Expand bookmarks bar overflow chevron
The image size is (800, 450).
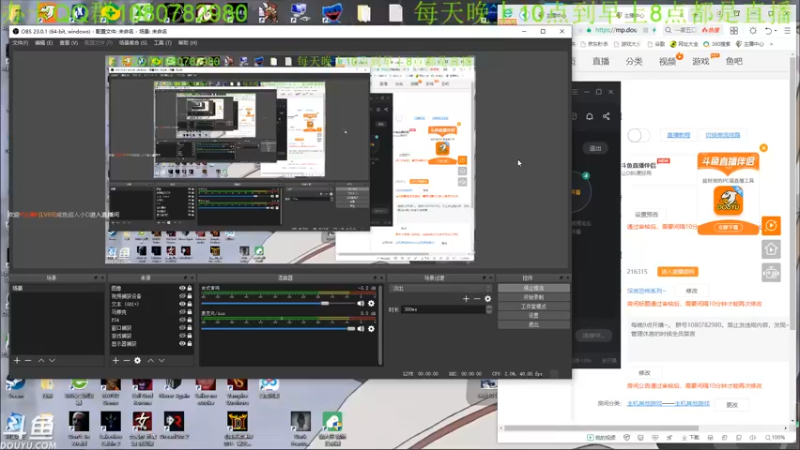point(771,44)
